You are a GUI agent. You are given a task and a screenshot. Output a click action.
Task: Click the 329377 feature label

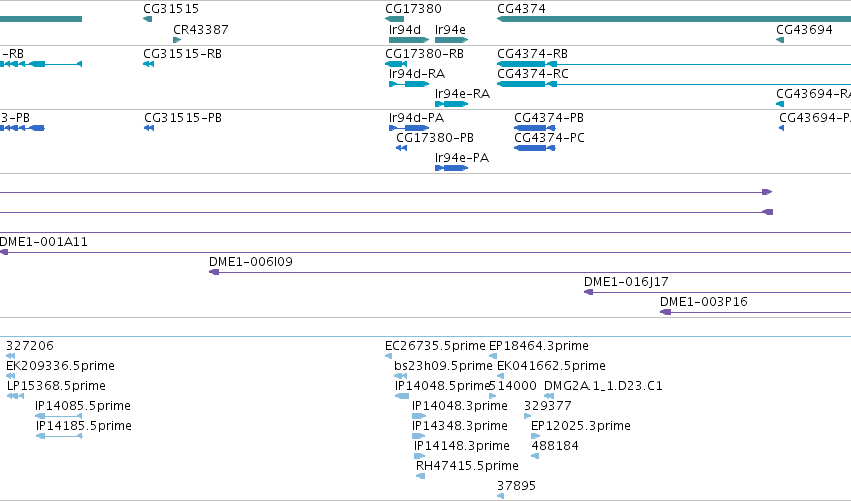[x=548, y=407]
